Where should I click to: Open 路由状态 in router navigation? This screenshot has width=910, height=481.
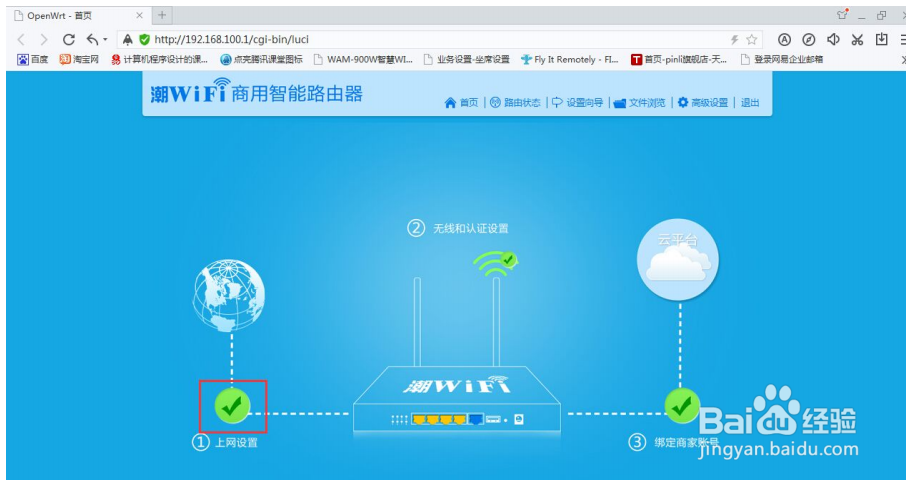(515, 103)
